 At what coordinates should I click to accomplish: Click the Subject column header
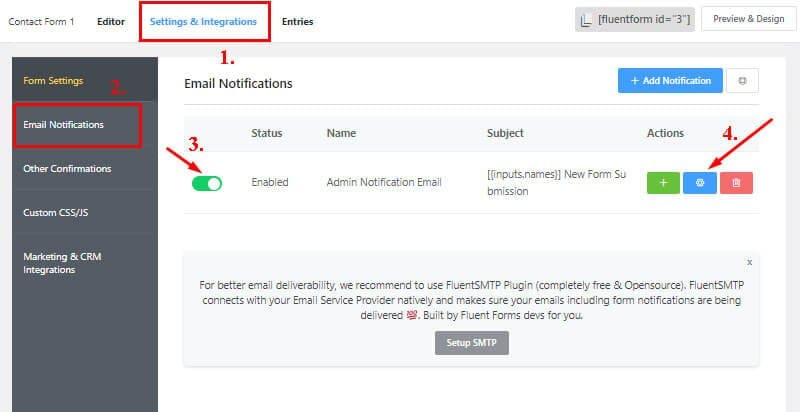pos(505,133)
